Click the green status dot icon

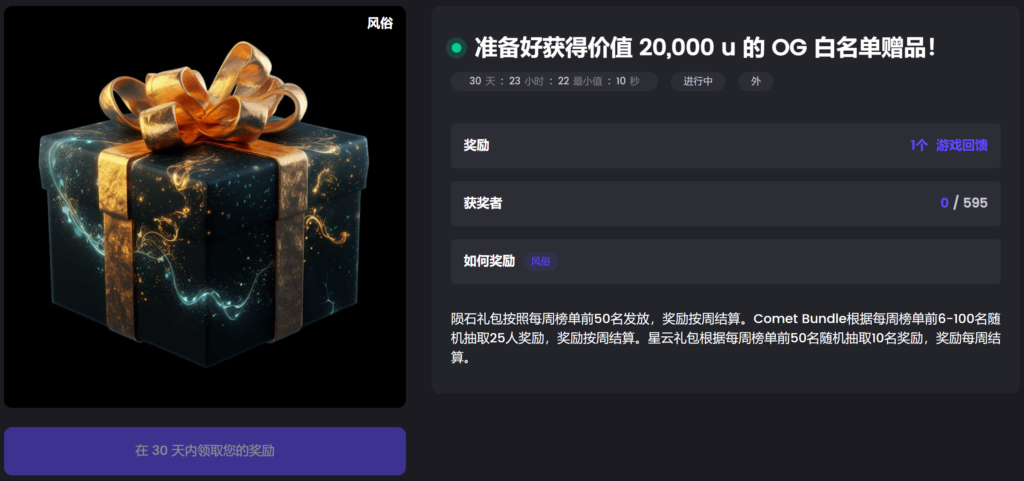pyautogui.click(x=456, y=48)
